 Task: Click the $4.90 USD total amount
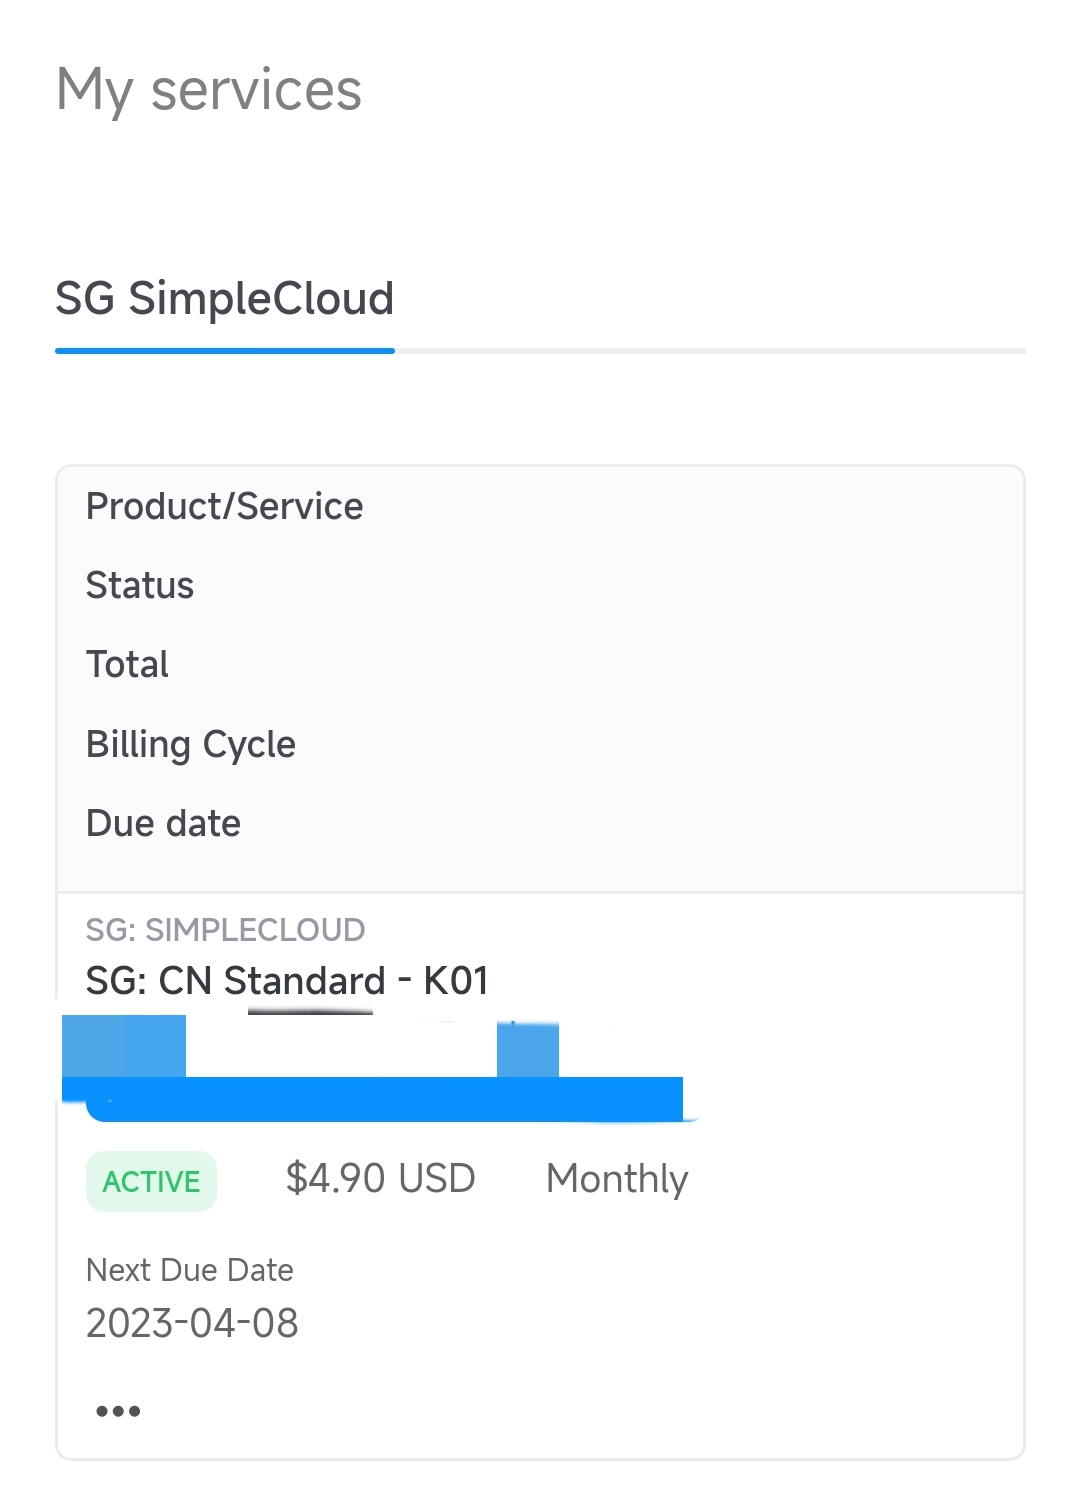[x=380, y=1179]
